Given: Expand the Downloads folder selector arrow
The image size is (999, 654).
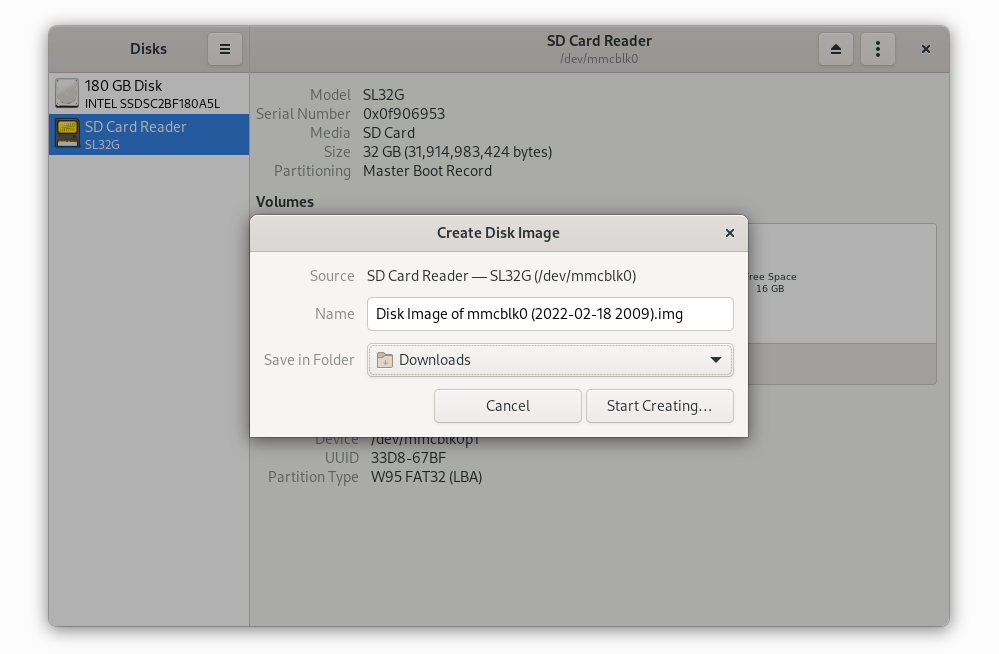Looking at the screenshot, I should click(716, 359).
